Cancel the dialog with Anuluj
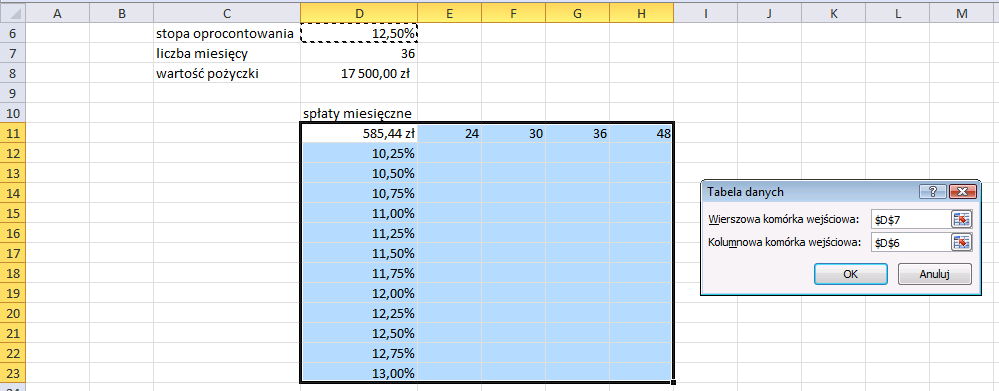The height and width of the screenshot is (391, 999). click(935, 274)
